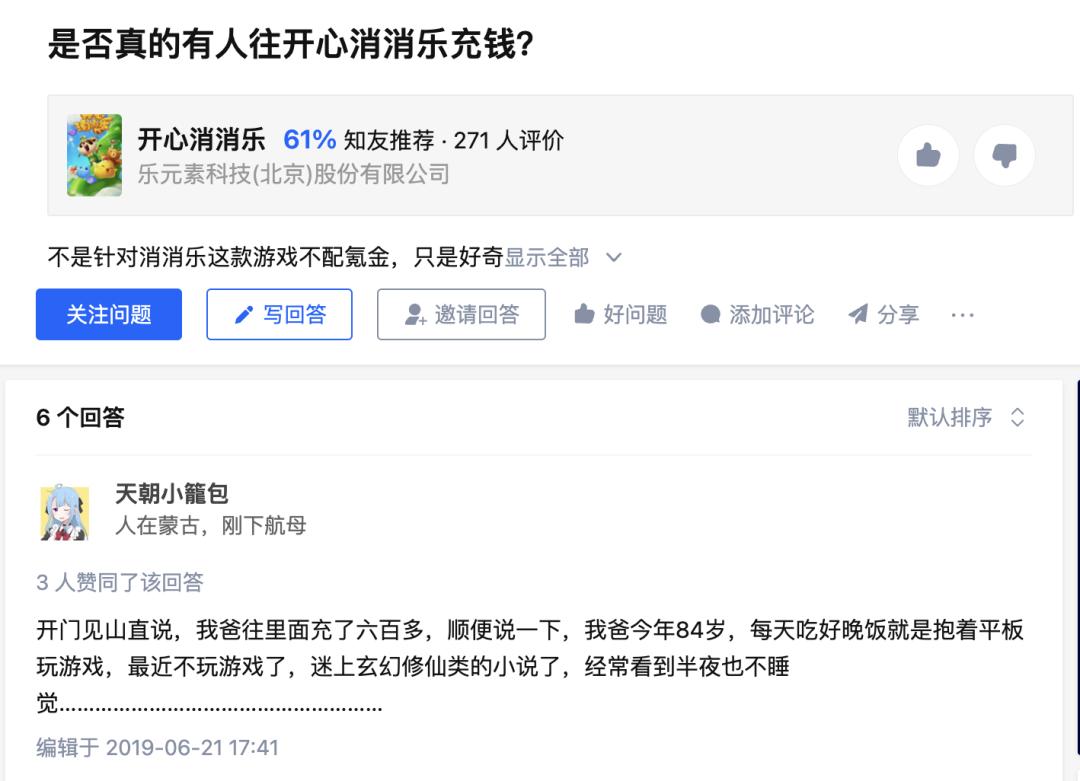
Task: Click the 编辑于 2019-06-21 timestamp
Action: 157,747
